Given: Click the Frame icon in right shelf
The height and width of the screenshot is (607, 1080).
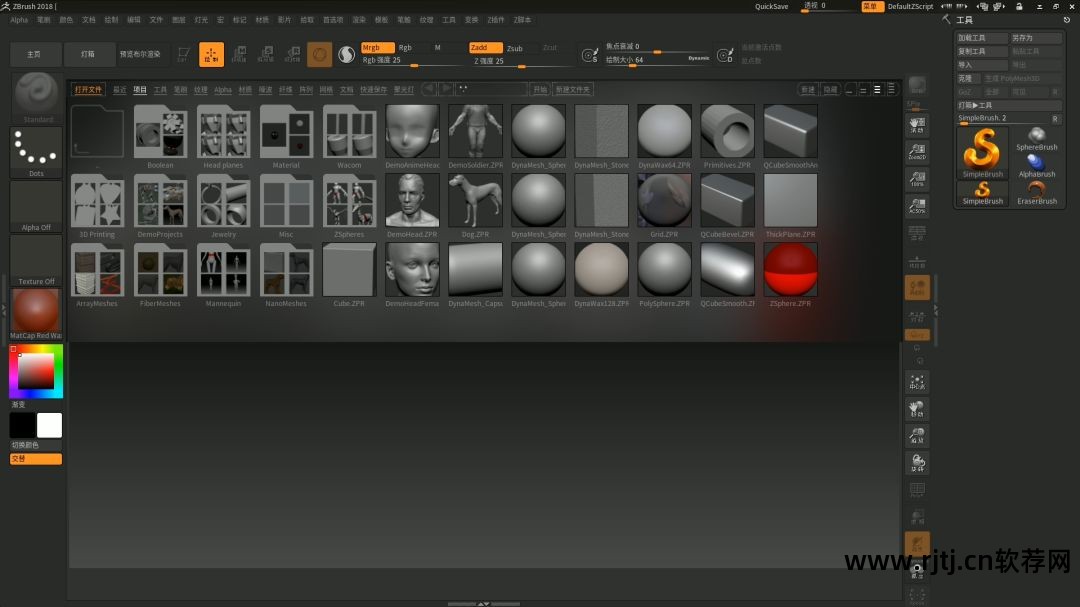Looking at the screenshot, I should point(917,382).
